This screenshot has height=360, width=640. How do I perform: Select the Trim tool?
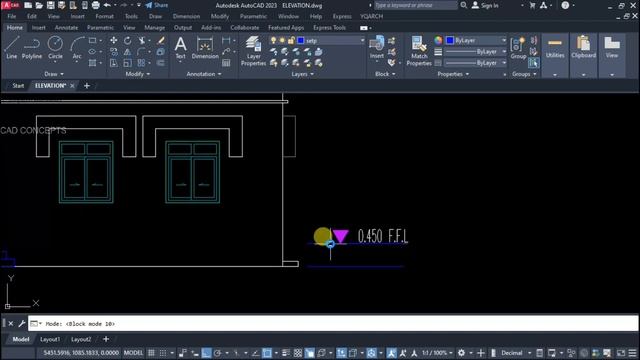pos(142,40)
